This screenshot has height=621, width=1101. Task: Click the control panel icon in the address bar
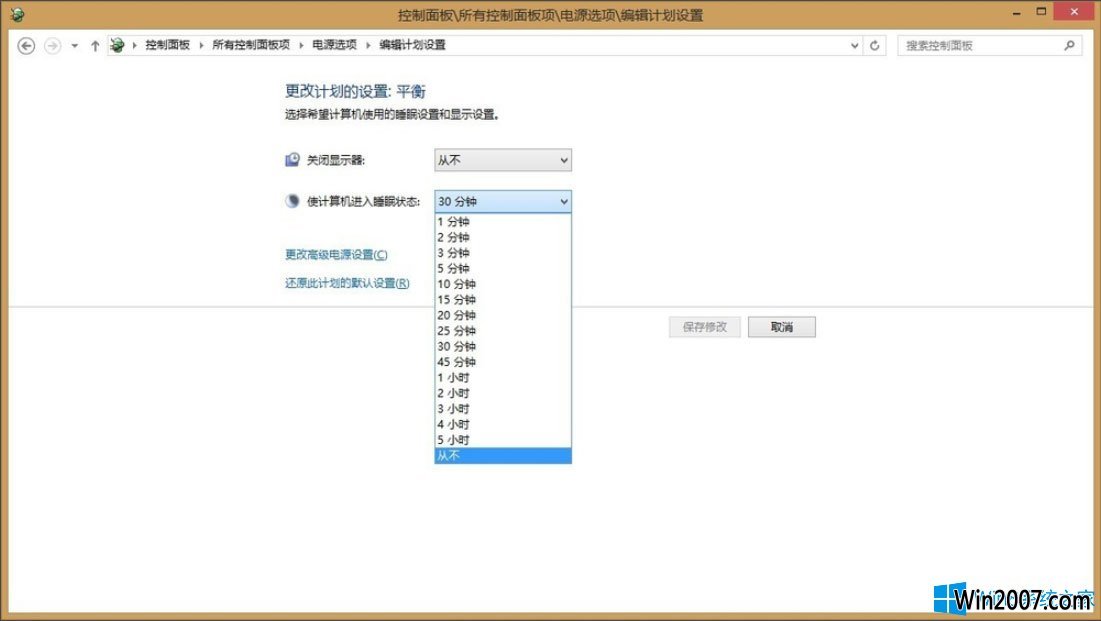point(117,45)
